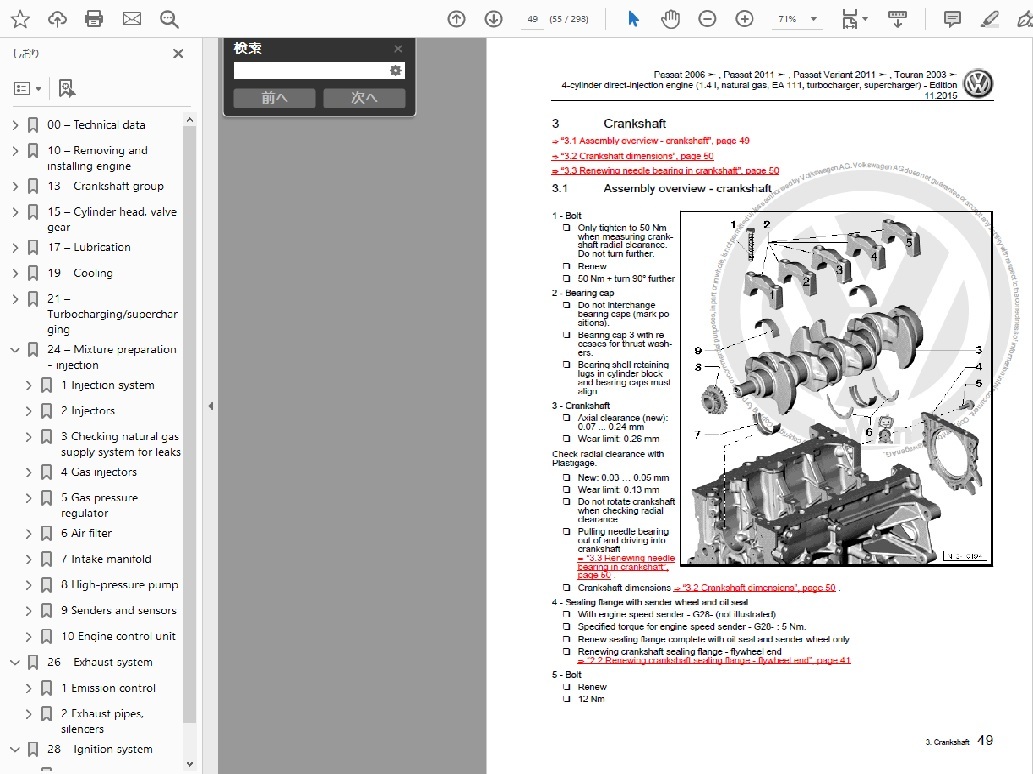Viewport: 1033px width, 774px height.
Task: Open the 28 Ignition system bookmark
Action: [x=99, y=750]
